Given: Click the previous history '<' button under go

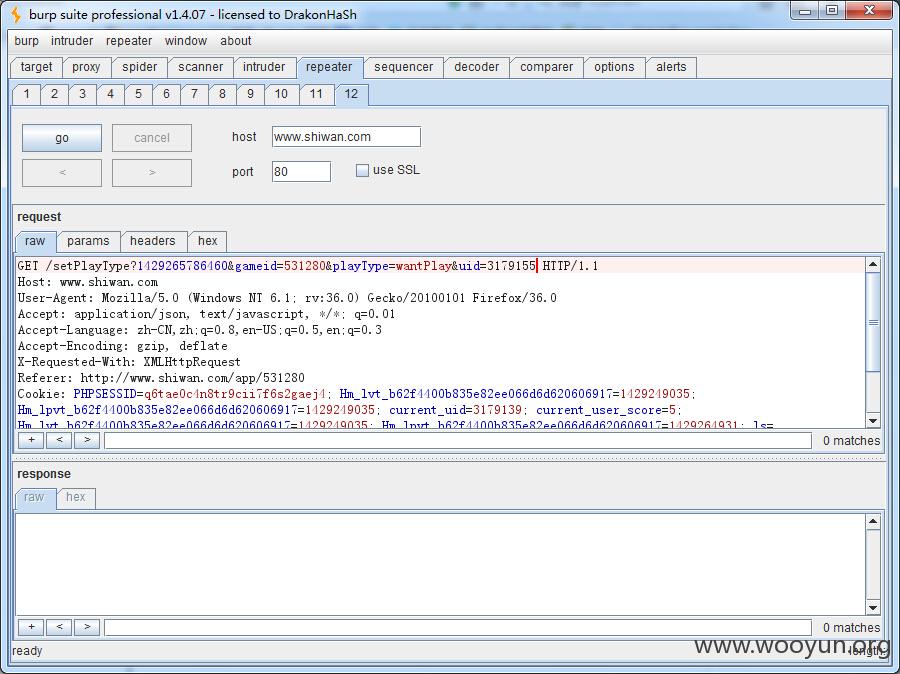Looking at the screenshot, I should tap(62, 173).
